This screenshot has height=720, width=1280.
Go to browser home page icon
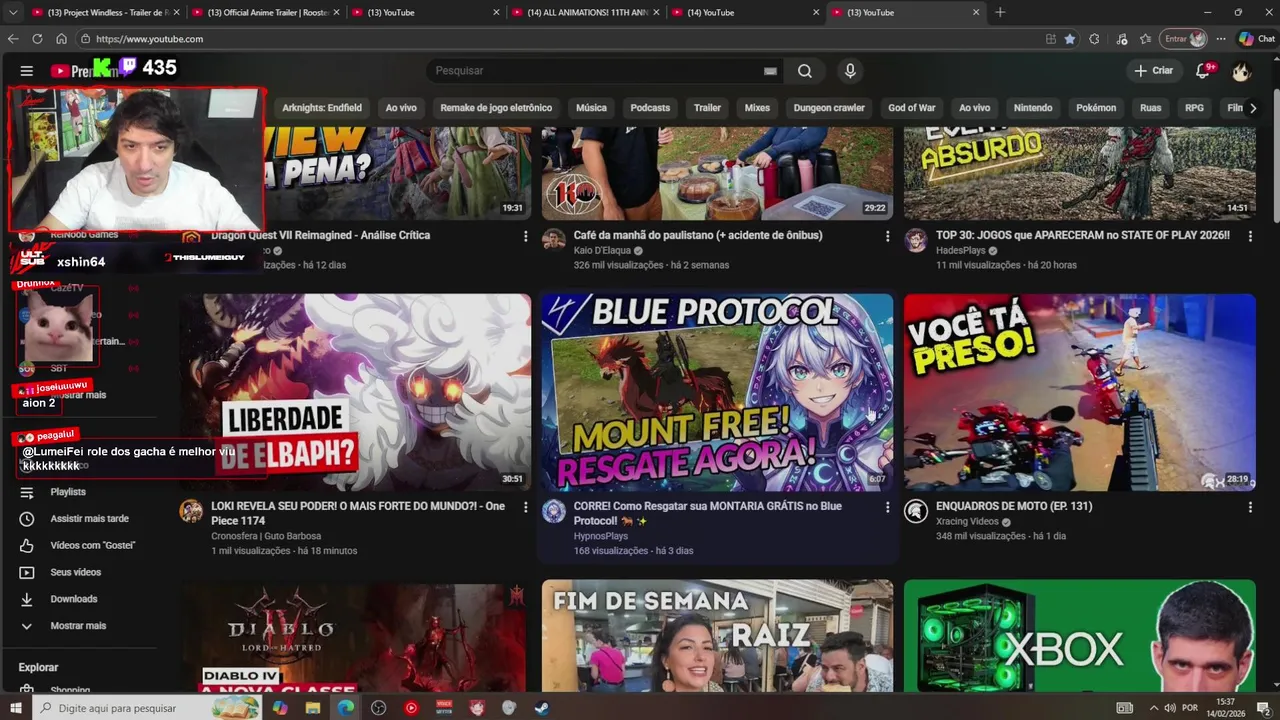click(x=61, y=39)
